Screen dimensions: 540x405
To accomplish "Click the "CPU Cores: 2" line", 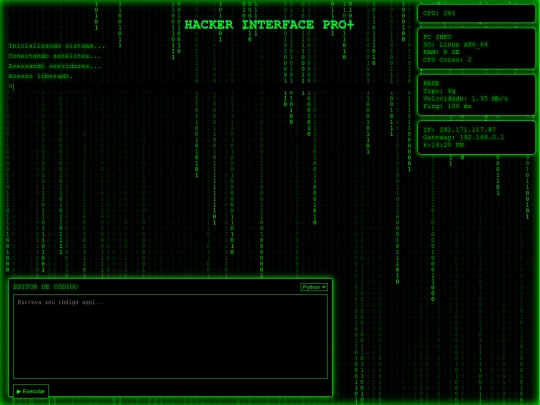I will [447, 60].
